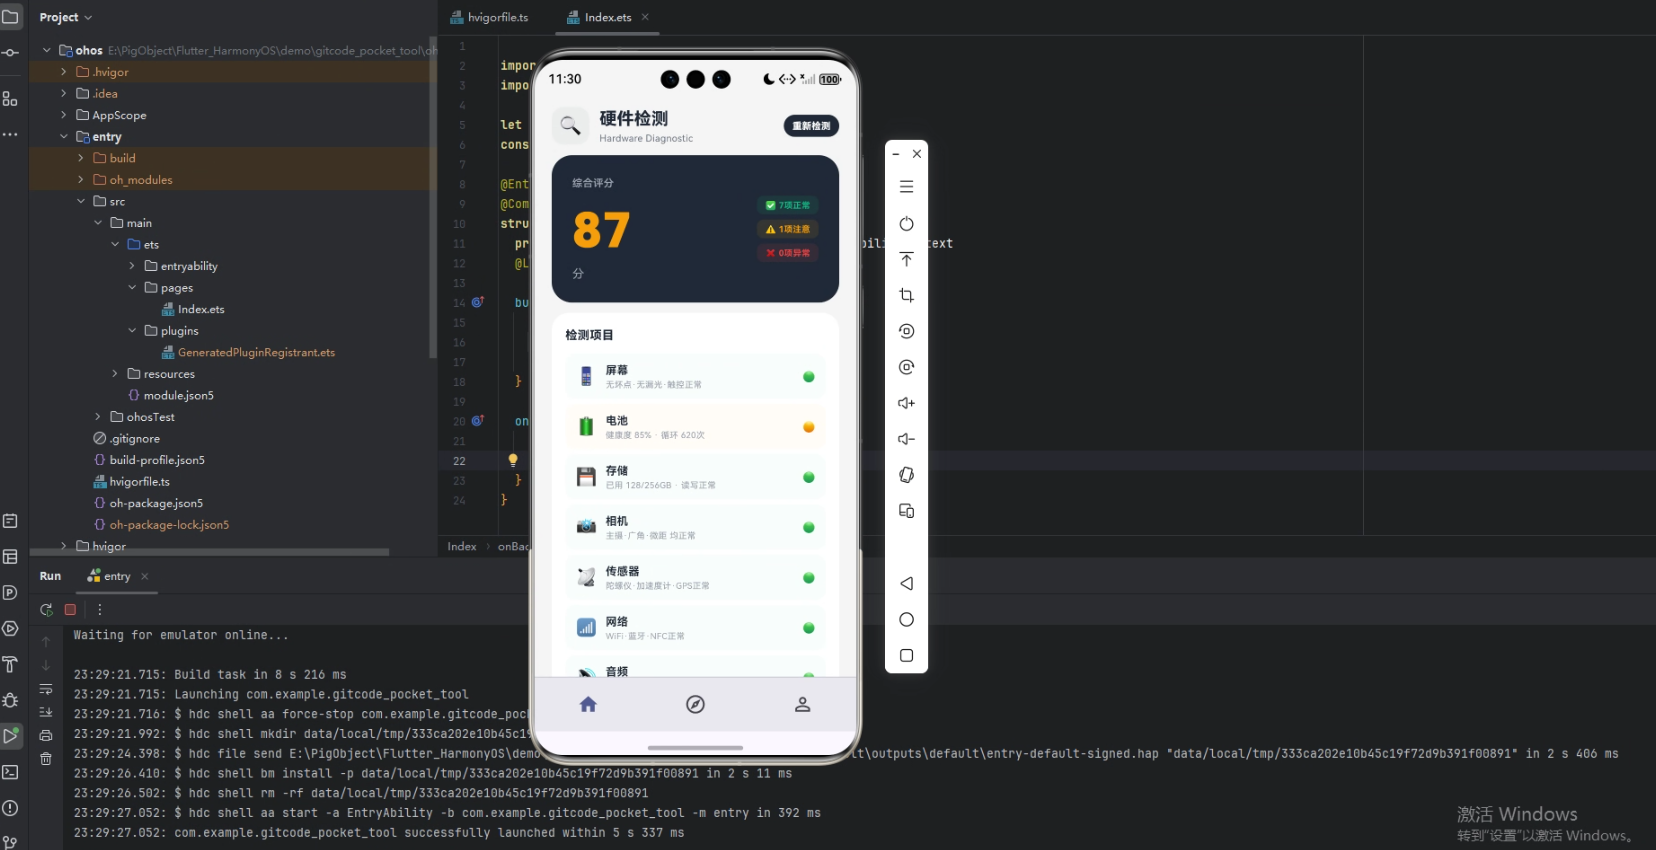Image resolution: width=1656 pixels, height=850 pixels.
Task: Rotate emulator clockwise
Action: click(x=906, y=367)
